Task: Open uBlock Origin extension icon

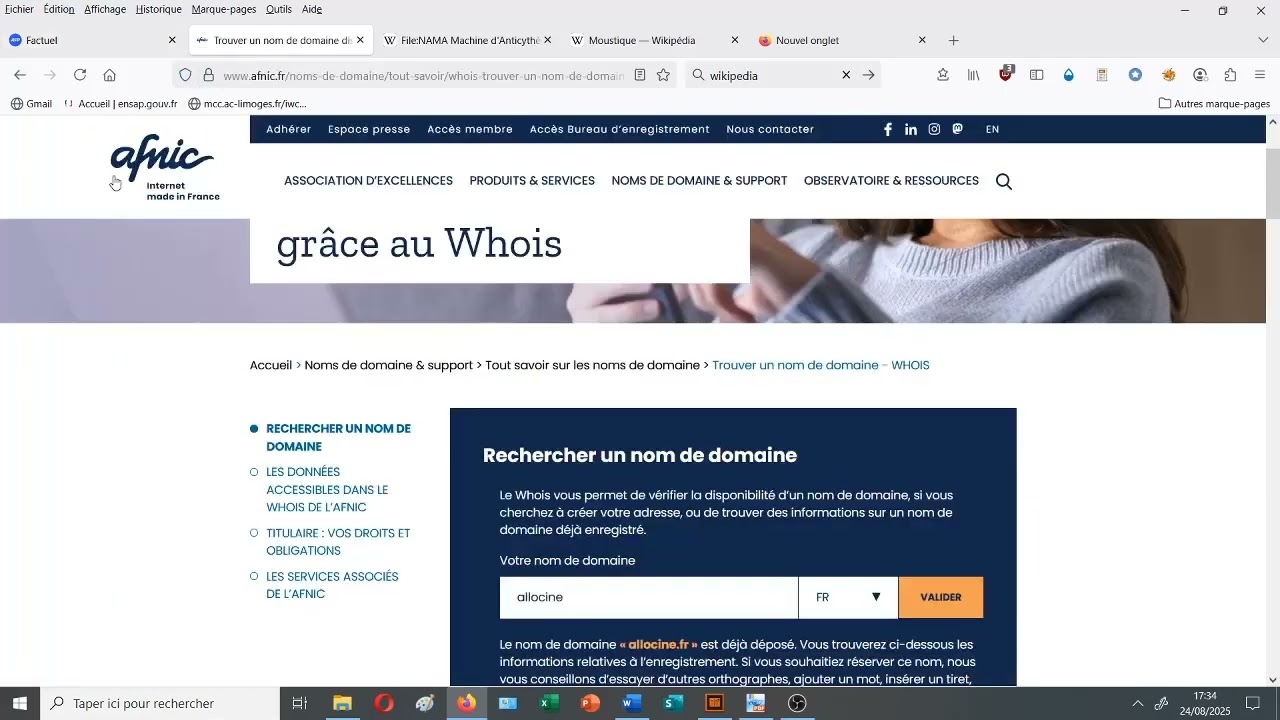Action: tap(1007, 75)
